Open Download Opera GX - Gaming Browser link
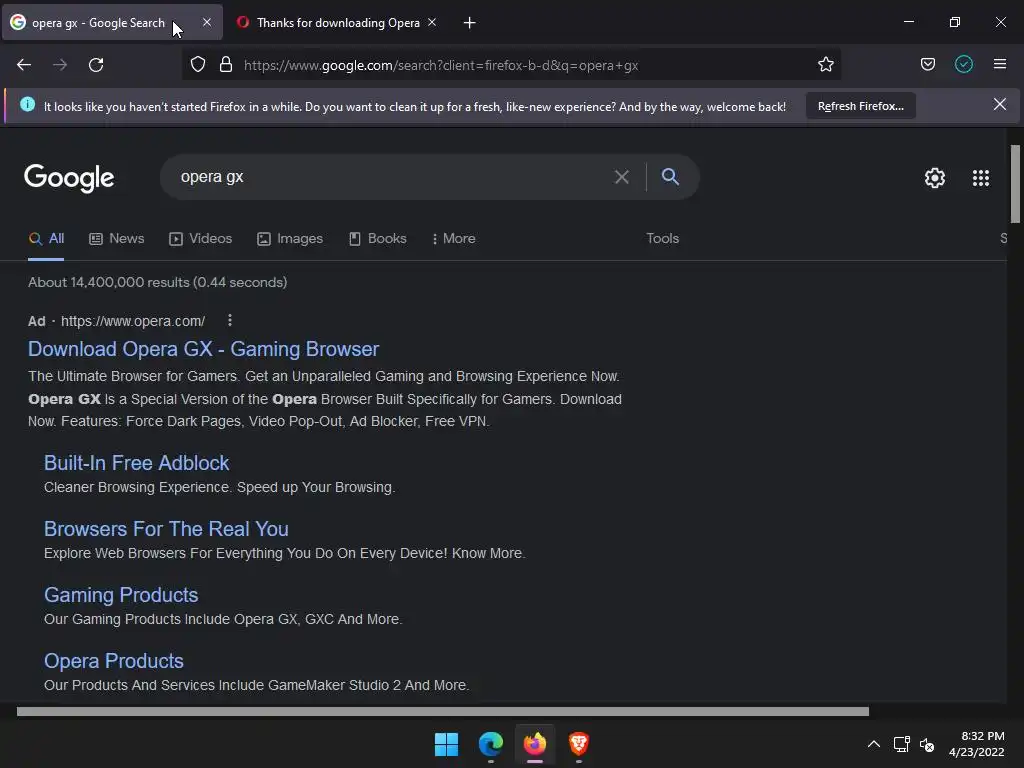 pos(203,349)
